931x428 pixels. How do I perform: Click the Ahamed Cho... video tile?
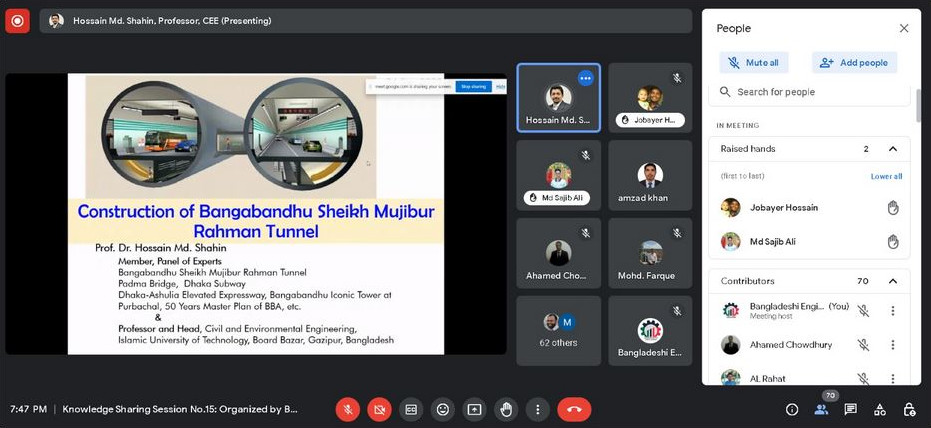coord(558,253)
